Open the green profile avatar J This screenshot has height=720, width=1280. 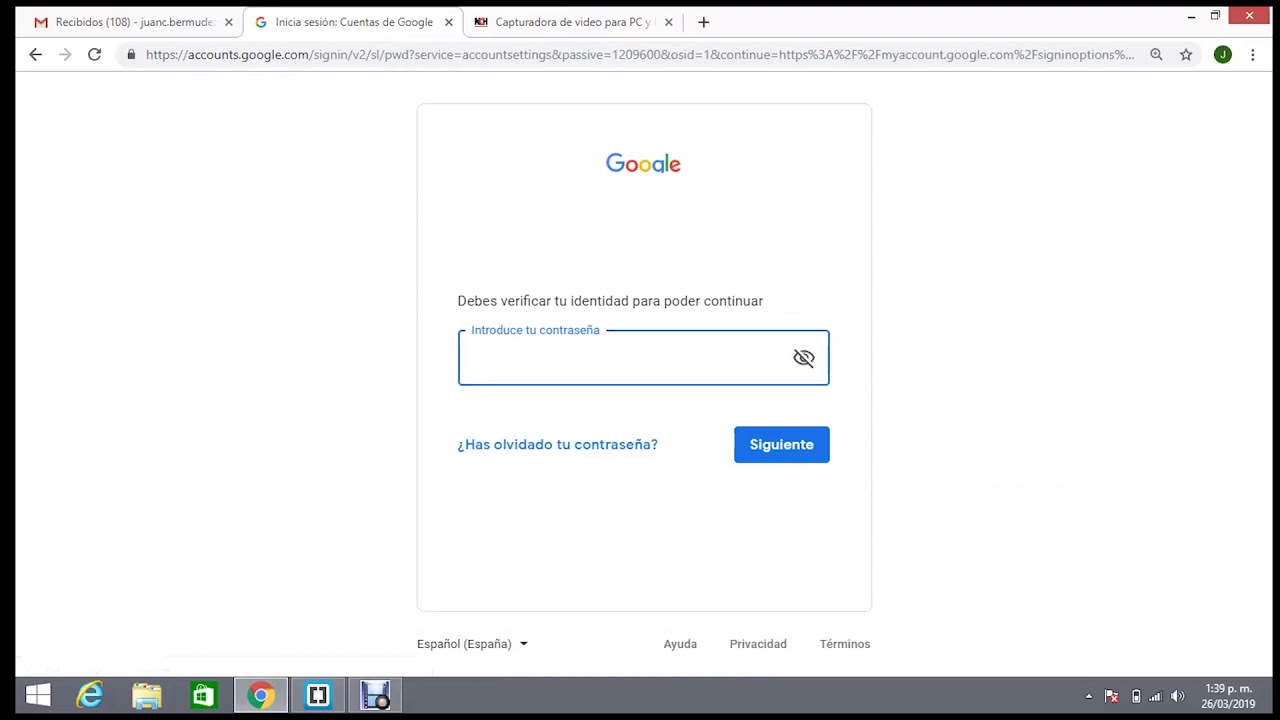(1222, 55)
